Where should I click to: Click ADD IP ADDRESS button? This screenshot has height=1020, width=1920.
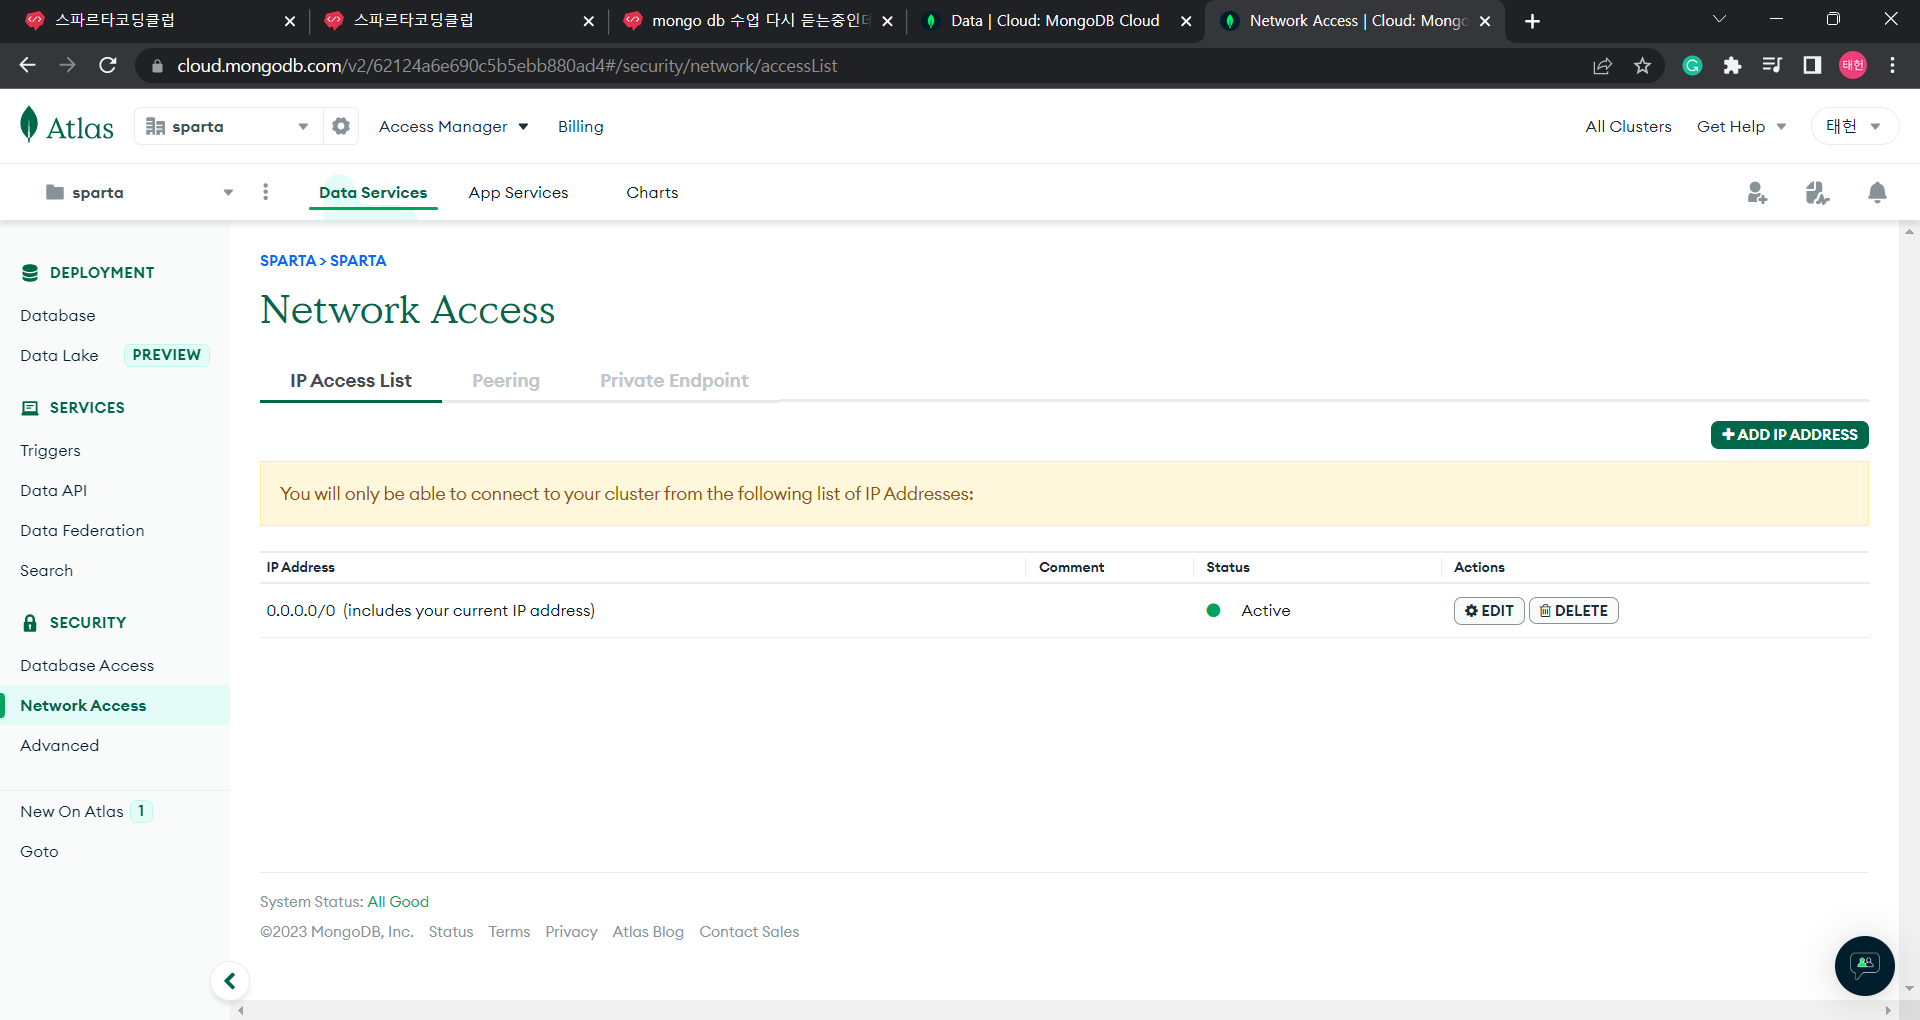(x=1789, y=435)
